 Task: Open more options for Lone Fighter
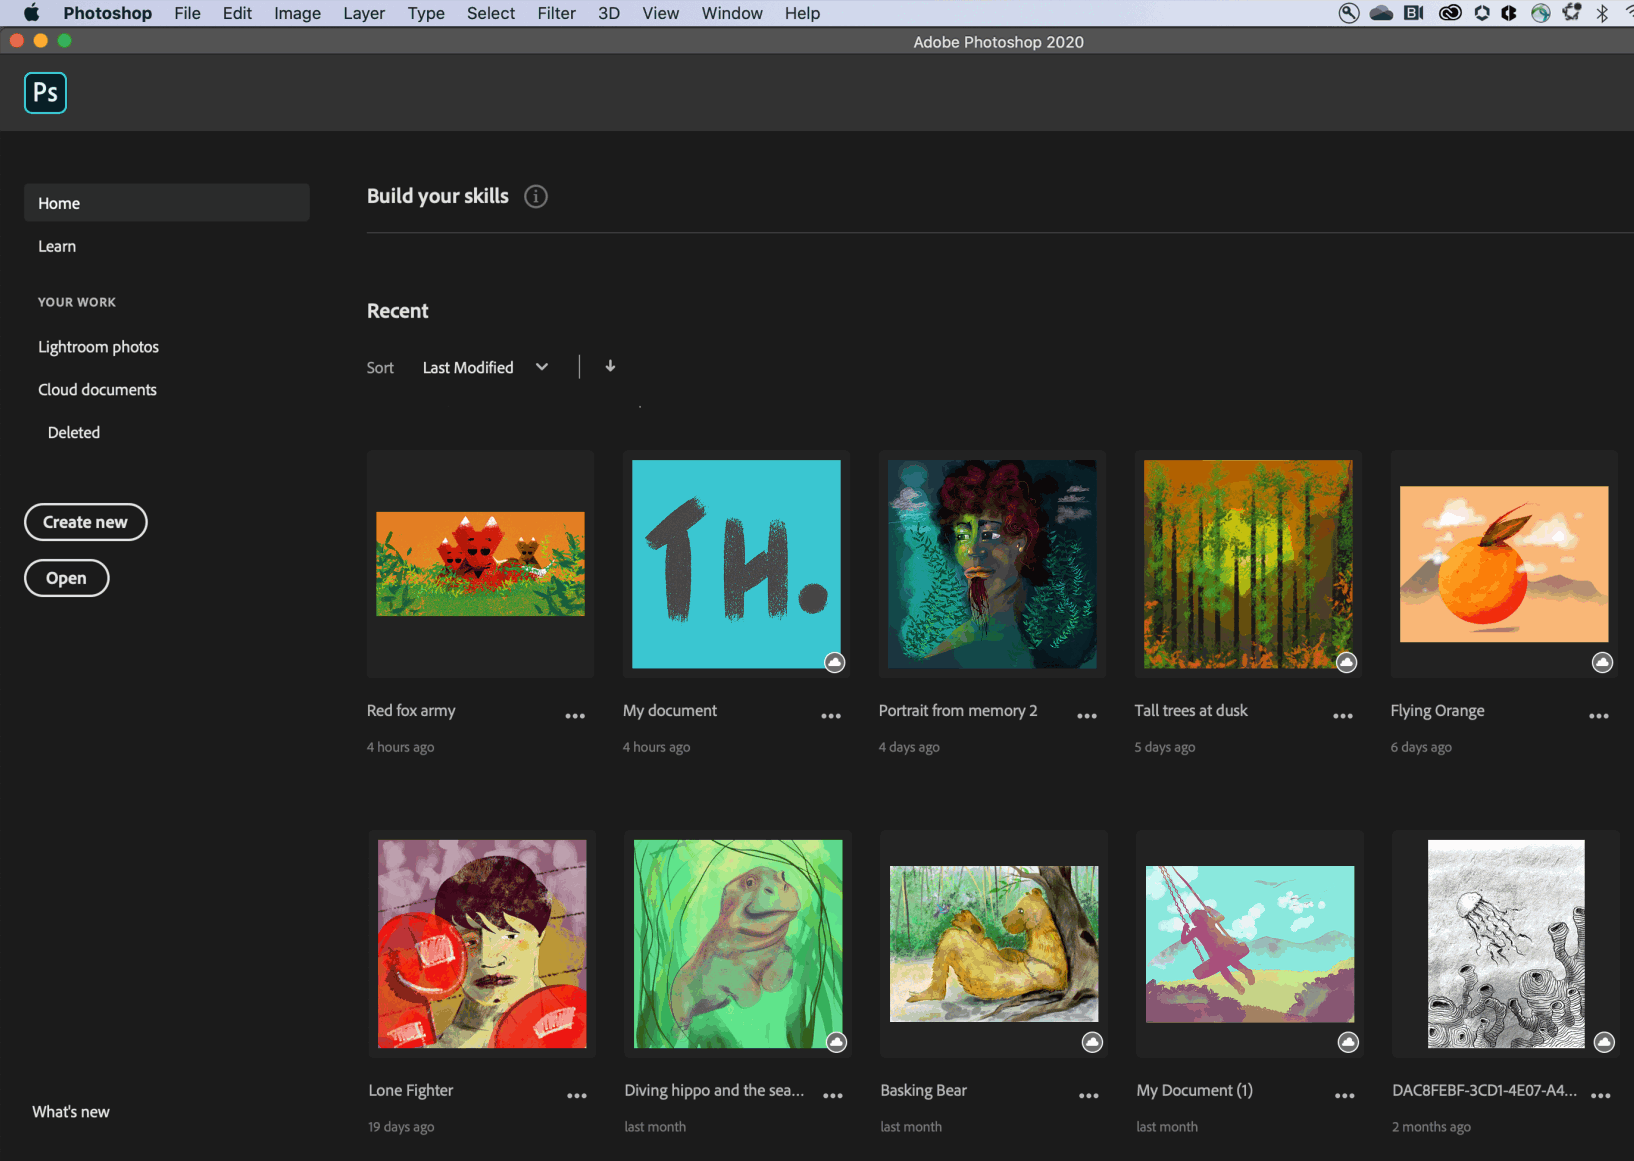click(x=577, y=1096)
